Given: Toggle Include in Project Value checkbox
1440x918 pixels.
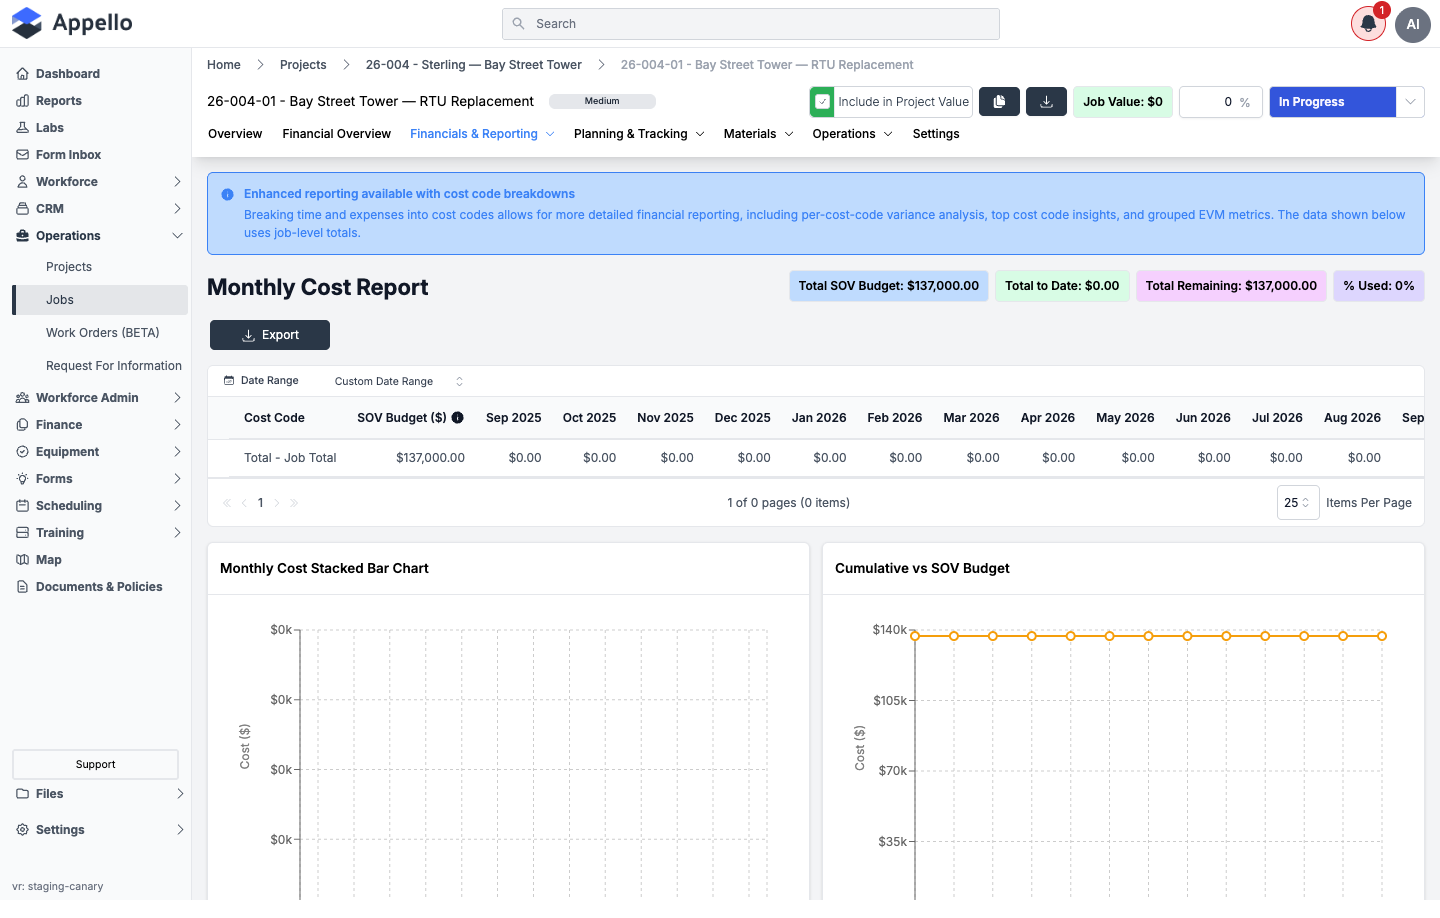Looking at the screenshot, I should coord(822,102).
